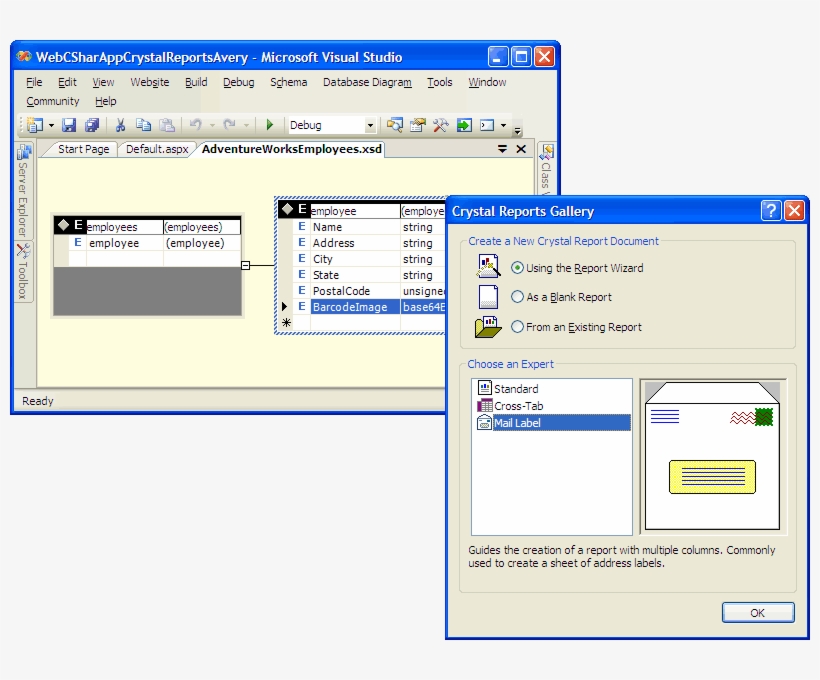
Task: Click the new row asterisk in employee element
Action: (x=286, y=322)
